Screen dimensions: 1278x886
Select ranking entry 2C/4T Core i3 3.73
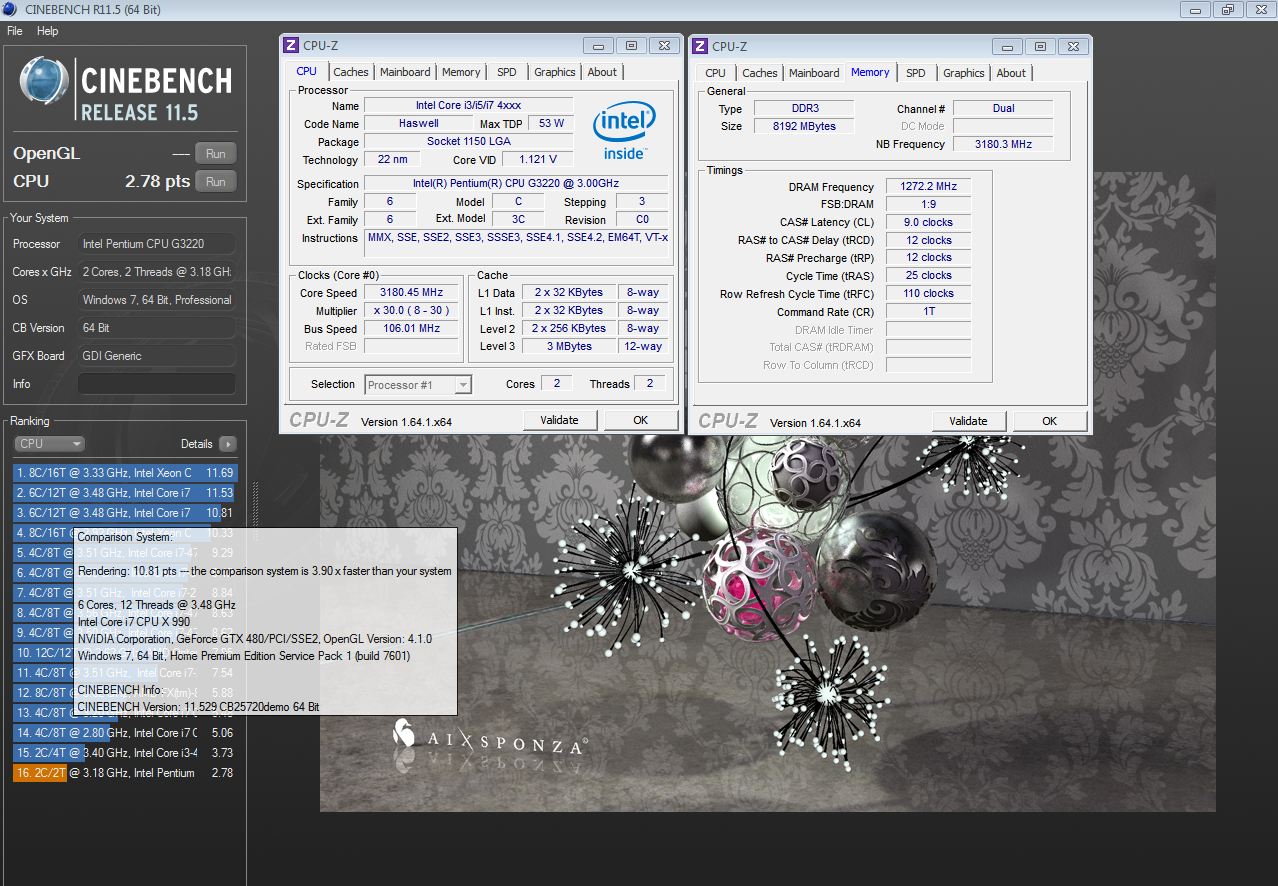(x=124, y=753)
